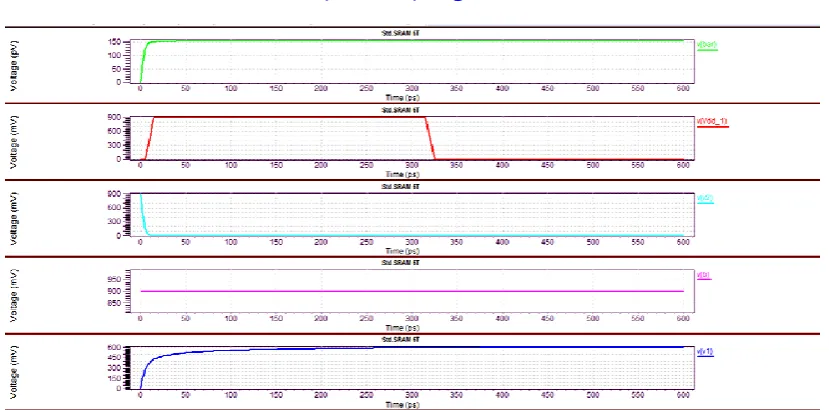829x410 pixels.
Task: Click the 850 y-axis tick of magenta plot
Action: click(115, 304)
